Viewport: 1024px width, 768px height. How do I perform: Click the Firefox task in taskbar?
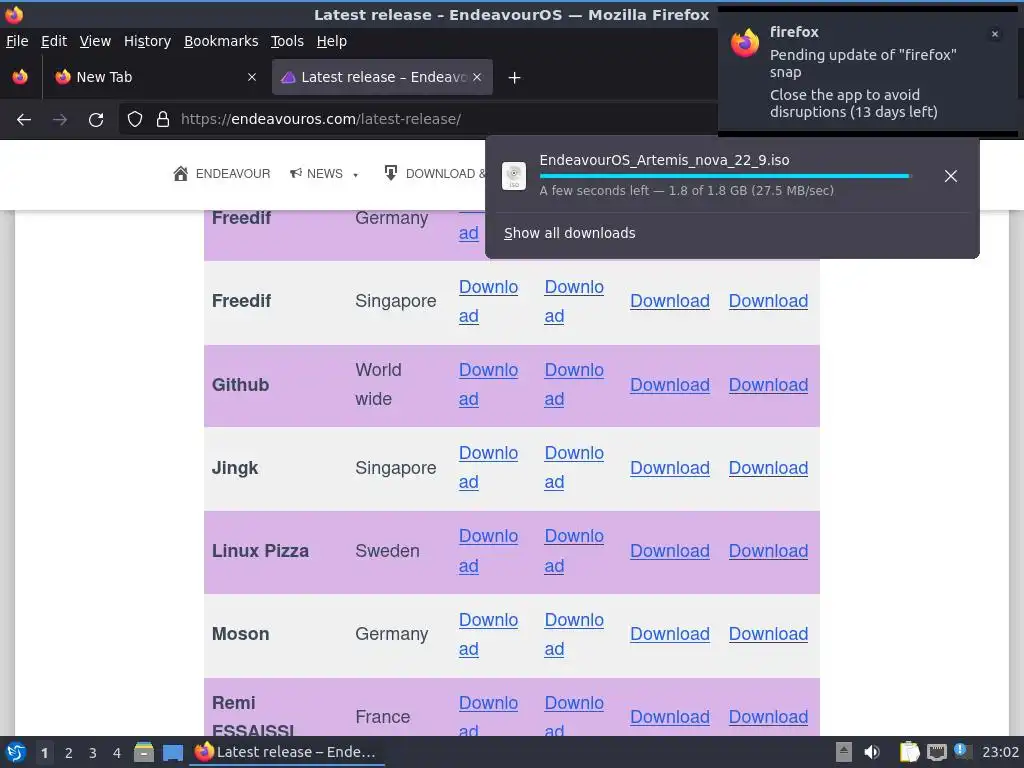[287, 752]
